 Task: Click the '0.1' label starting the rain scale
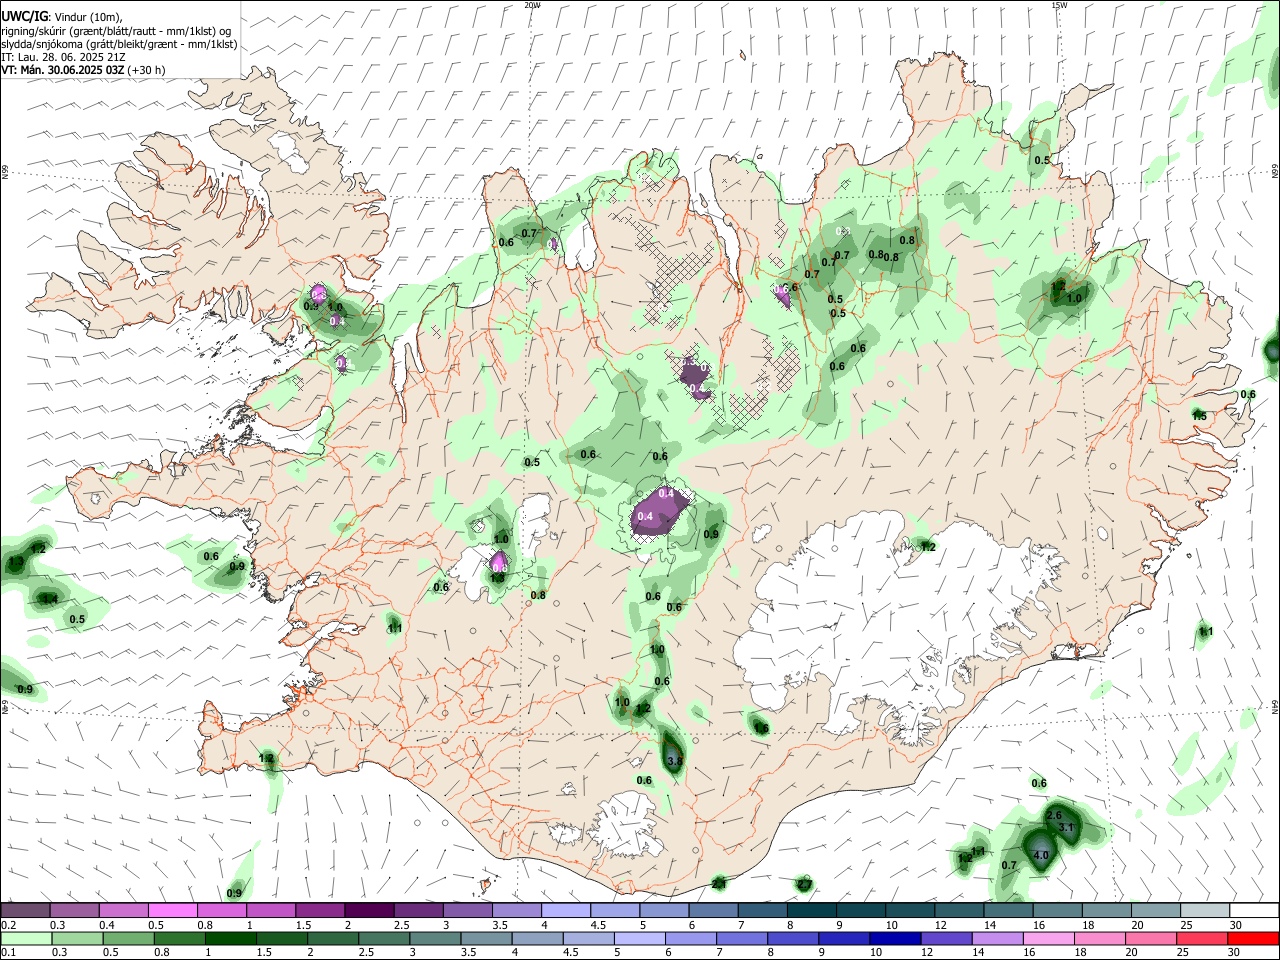coord(8,953)
